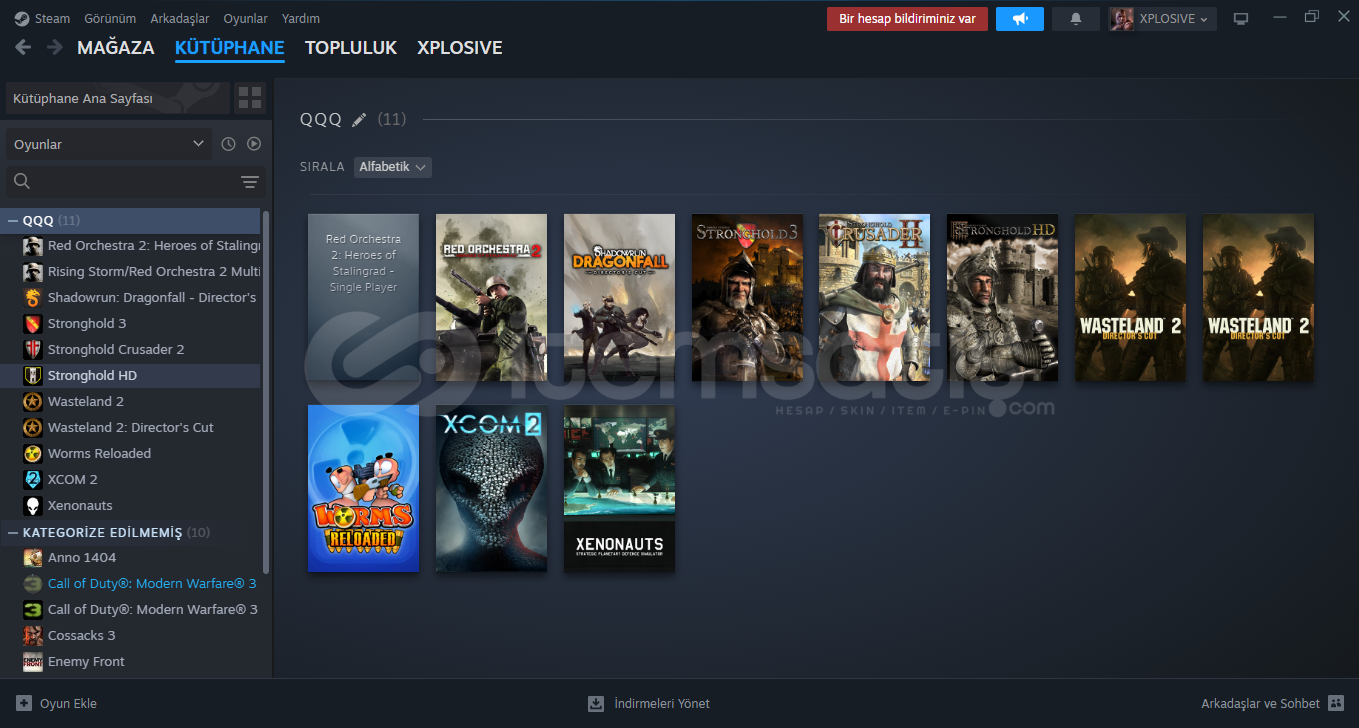The image size is (1359, 728).
Task: Sort by recent activity clock icon
Action: [228, 144]
